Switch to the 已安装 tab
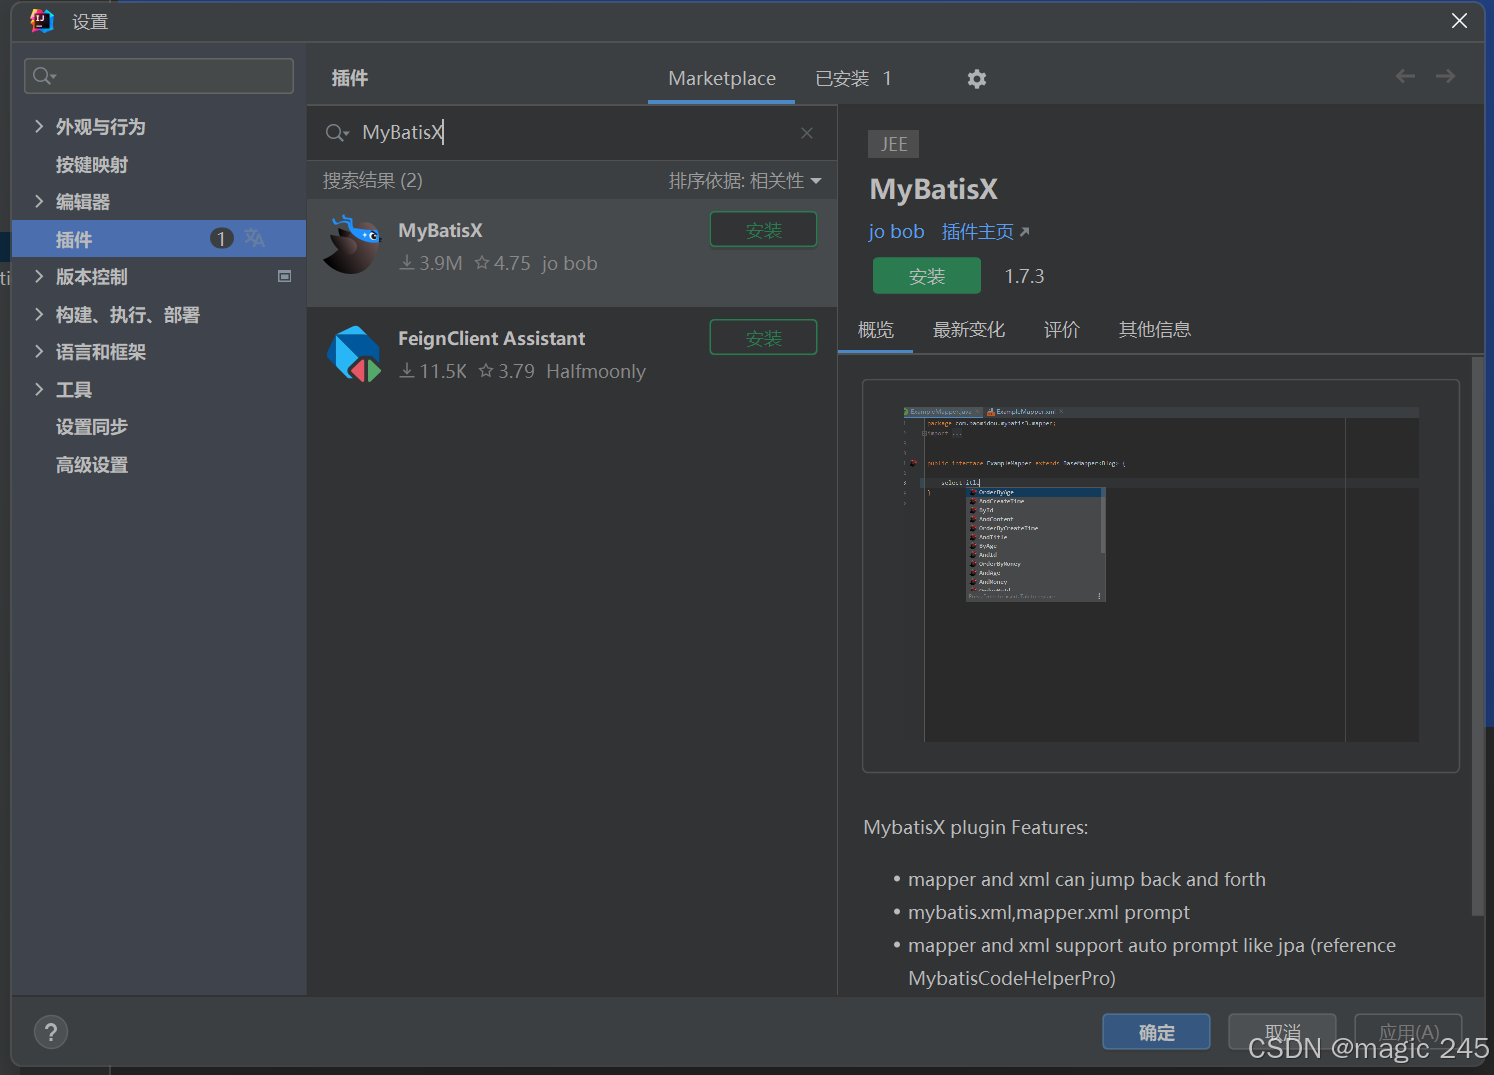The width and height of the screenshot is (1494, 1075). pos(853,78)
